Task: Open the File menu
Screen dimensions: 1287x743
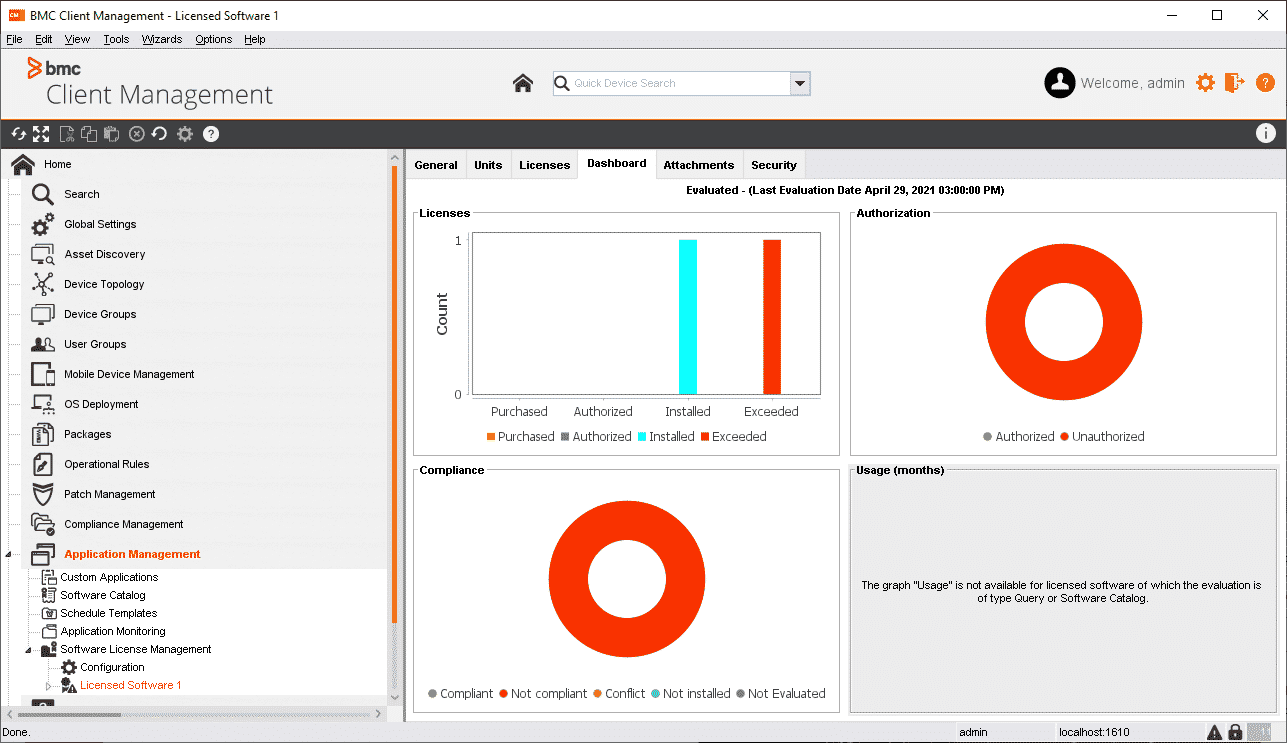Action: coord(14,39)
